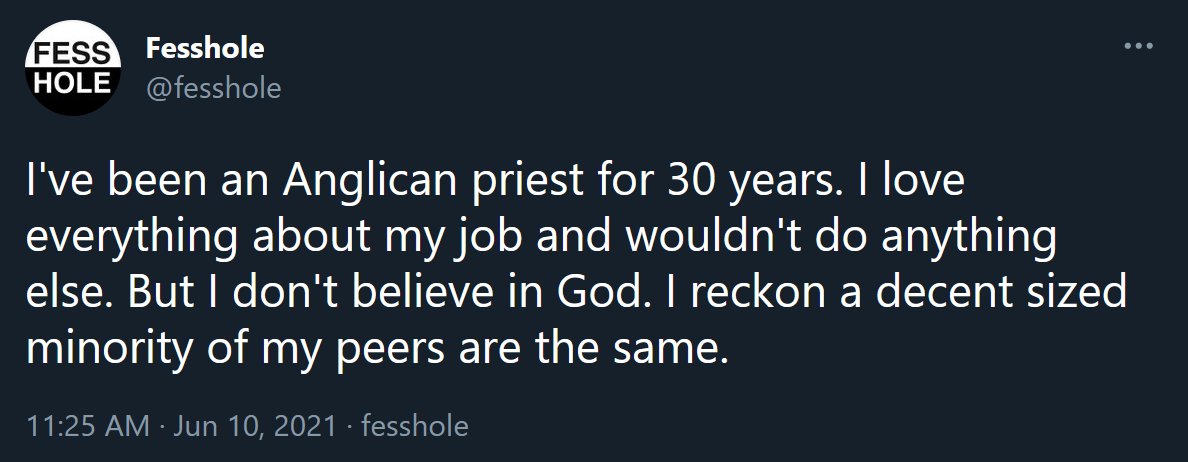Open the tweet's three-dot more options menu
The height and width of the screenshot is (462, 1188).
[1139, 47]
